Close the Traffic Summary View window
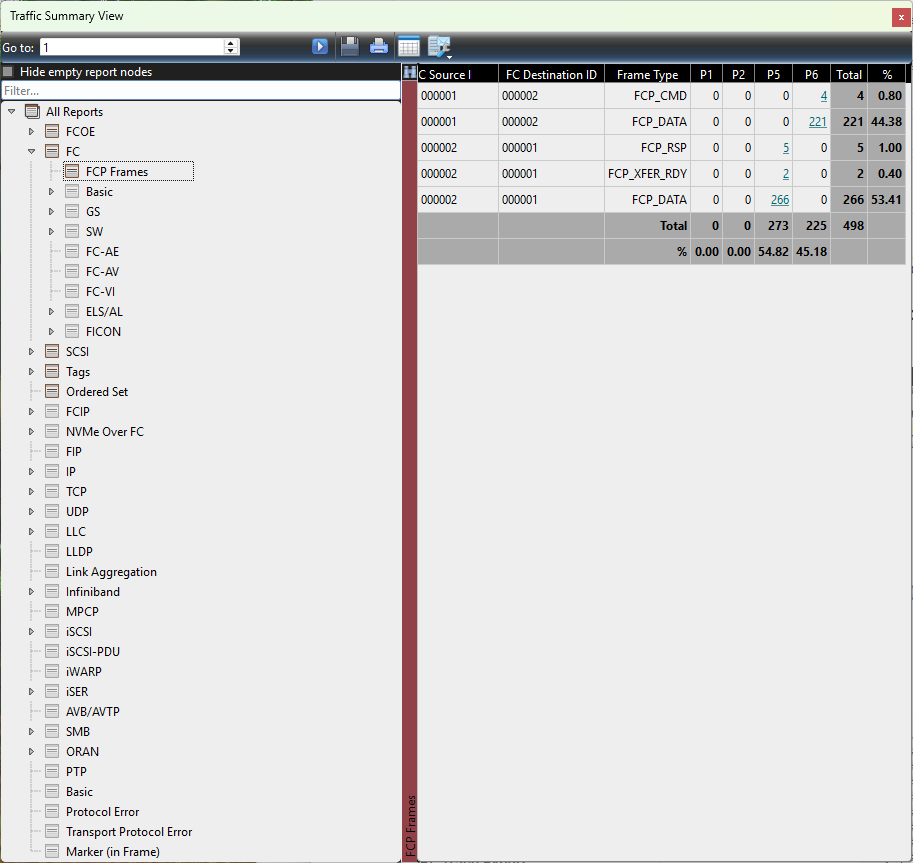 [901, 17]
